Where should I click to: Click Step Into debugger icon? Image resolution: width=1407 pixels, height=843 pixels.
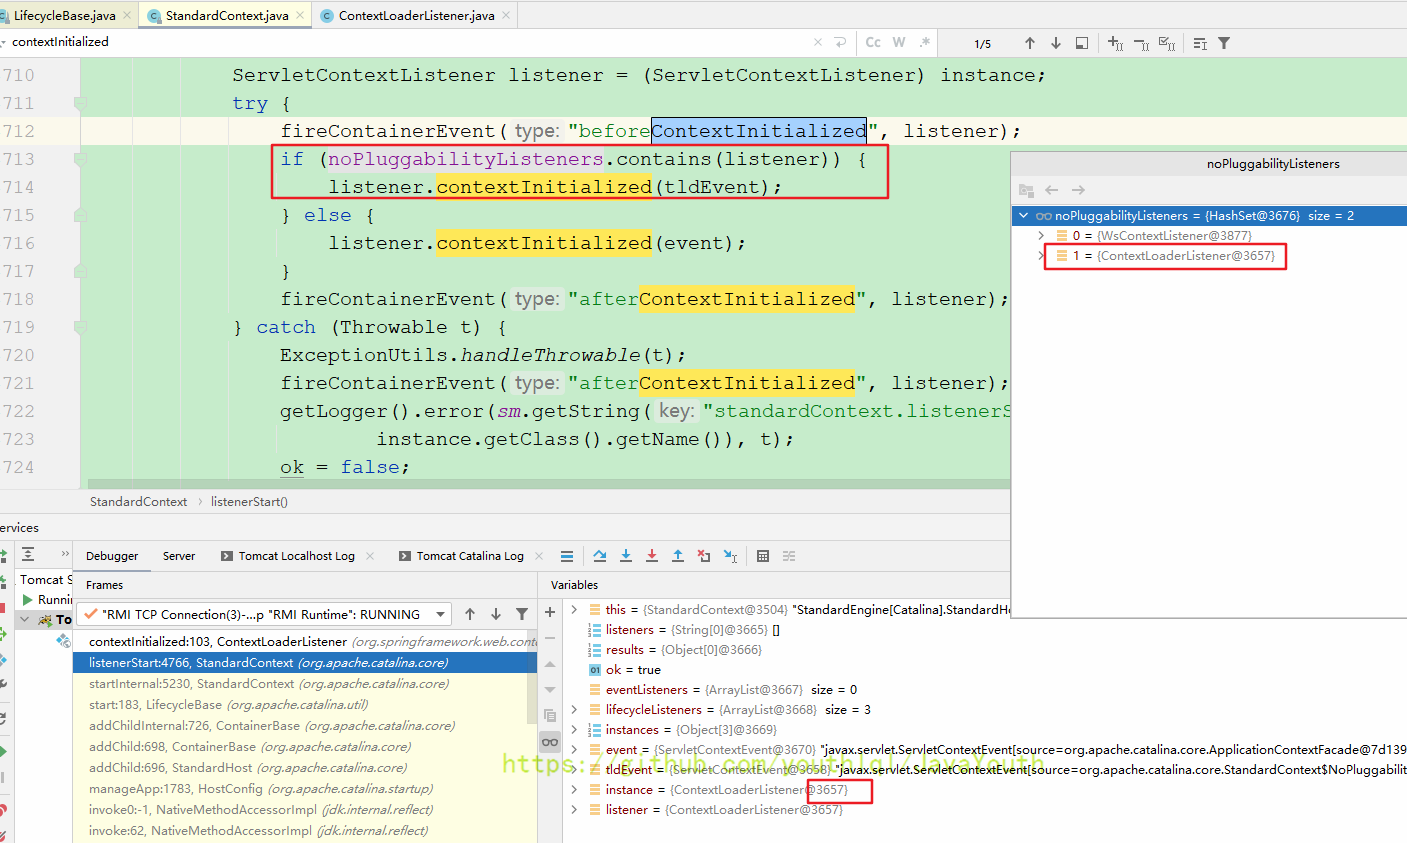pyautogui.click(x=626, y=556)
